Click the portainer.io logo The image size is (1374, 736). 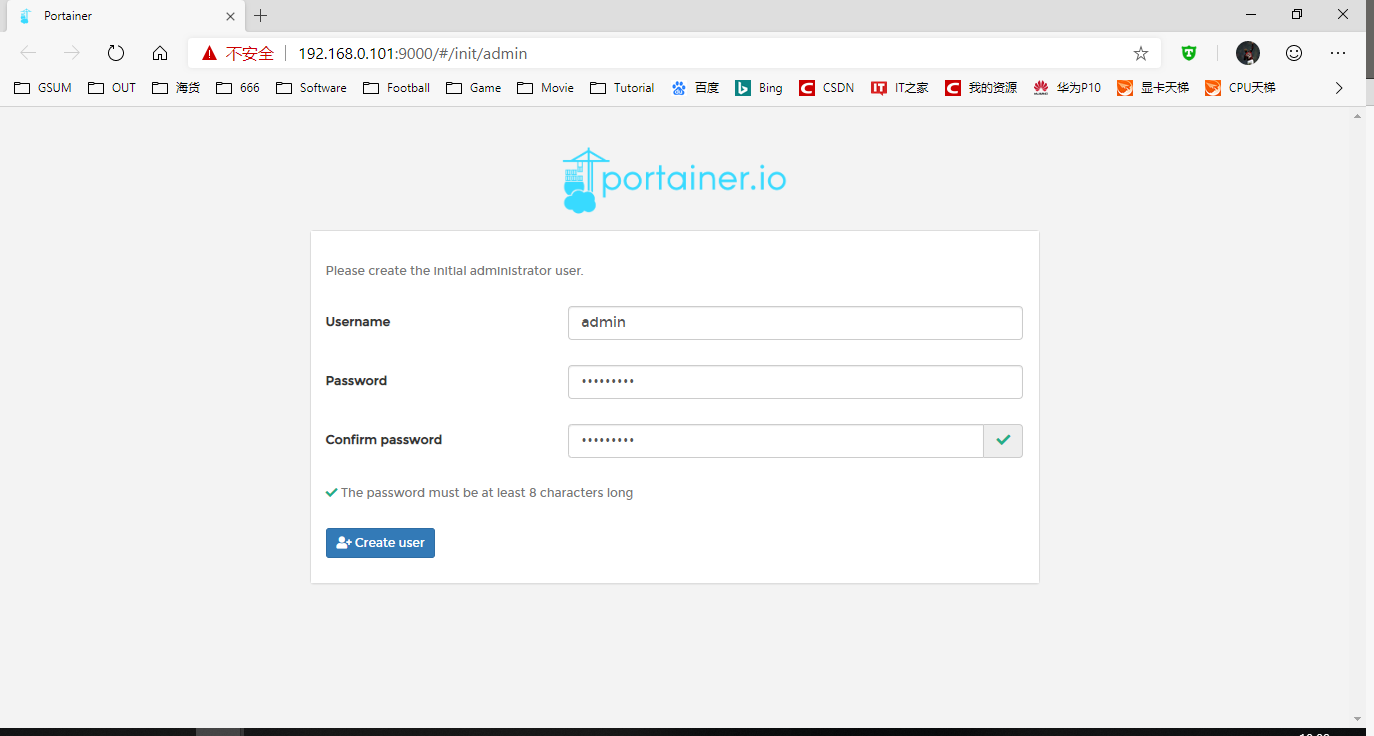[x=674, y=180]
